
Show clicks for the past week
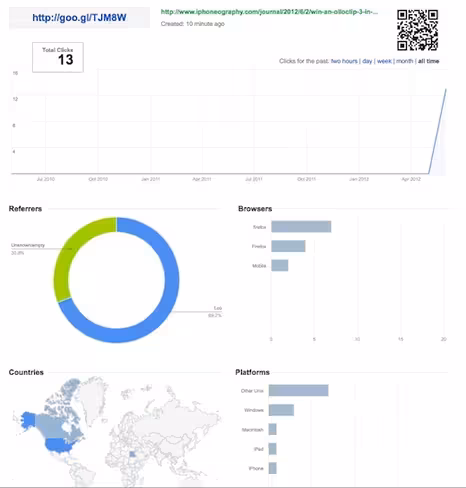pos(384,61)
